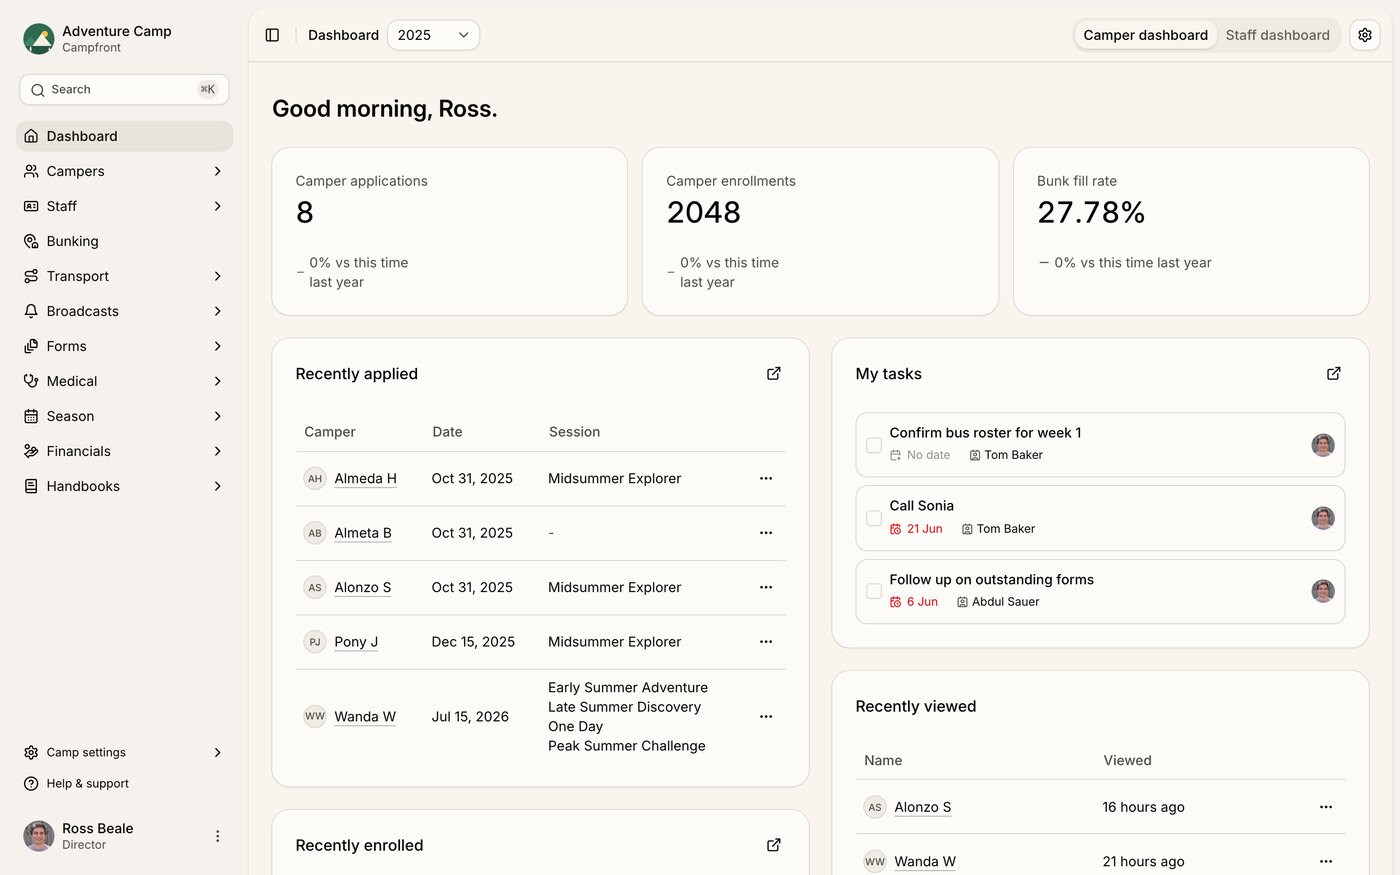Click the Adventure Camp logo icon
Screen dimensions: 1400x875
click(38, 39)
